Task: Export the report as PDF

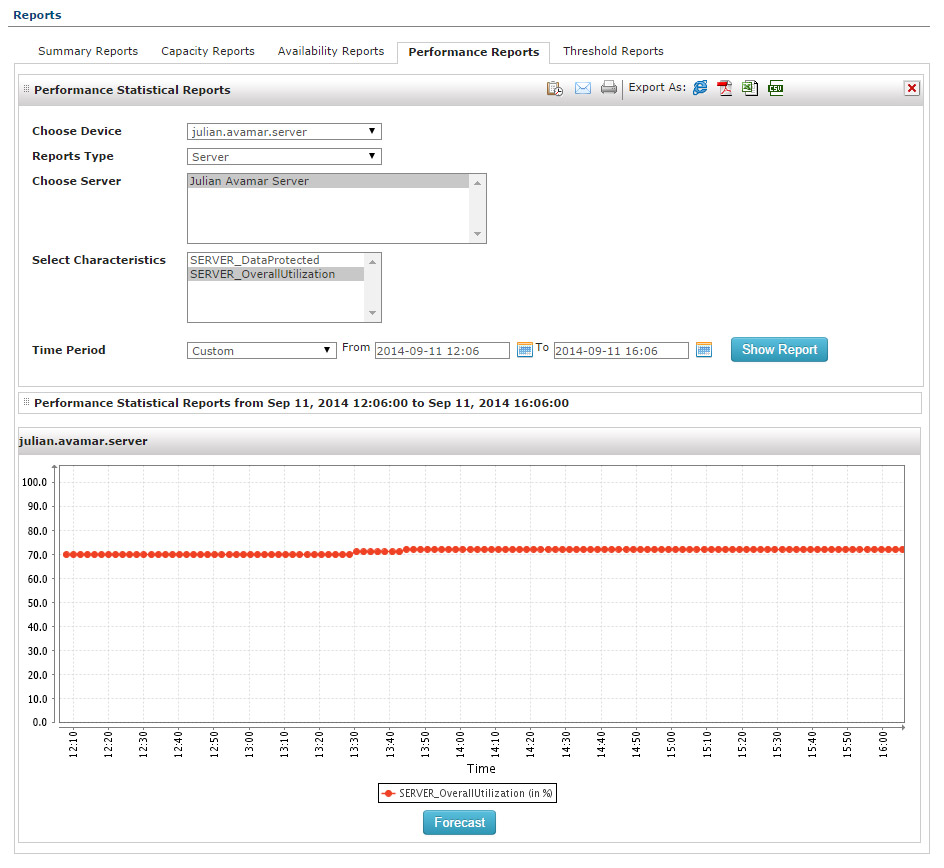Action: click(724, 88)
